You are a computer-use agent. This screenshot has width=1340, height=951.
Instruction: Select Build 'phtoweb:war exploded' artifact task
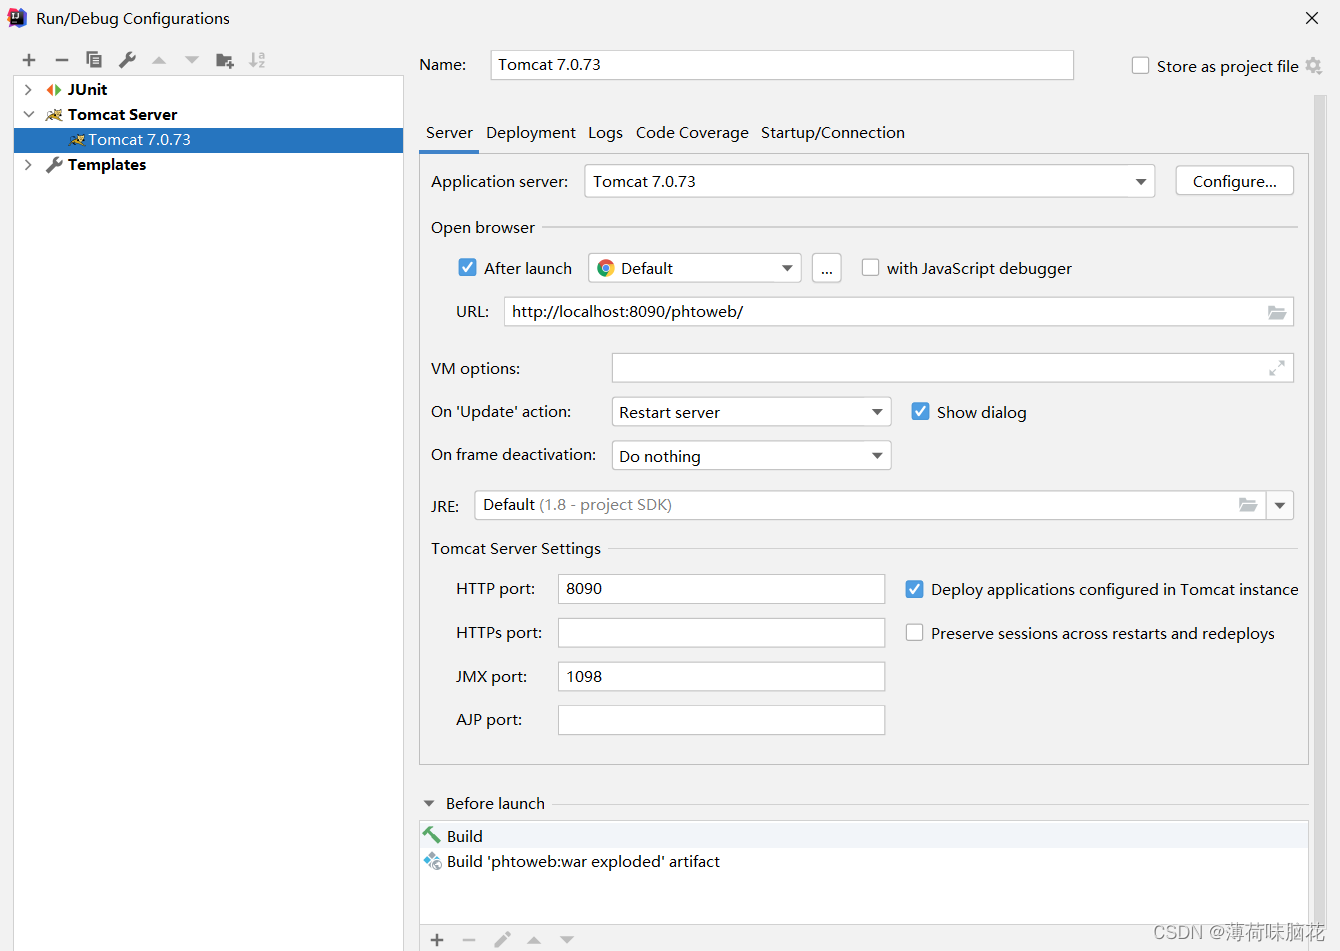(x=864, y=861)
